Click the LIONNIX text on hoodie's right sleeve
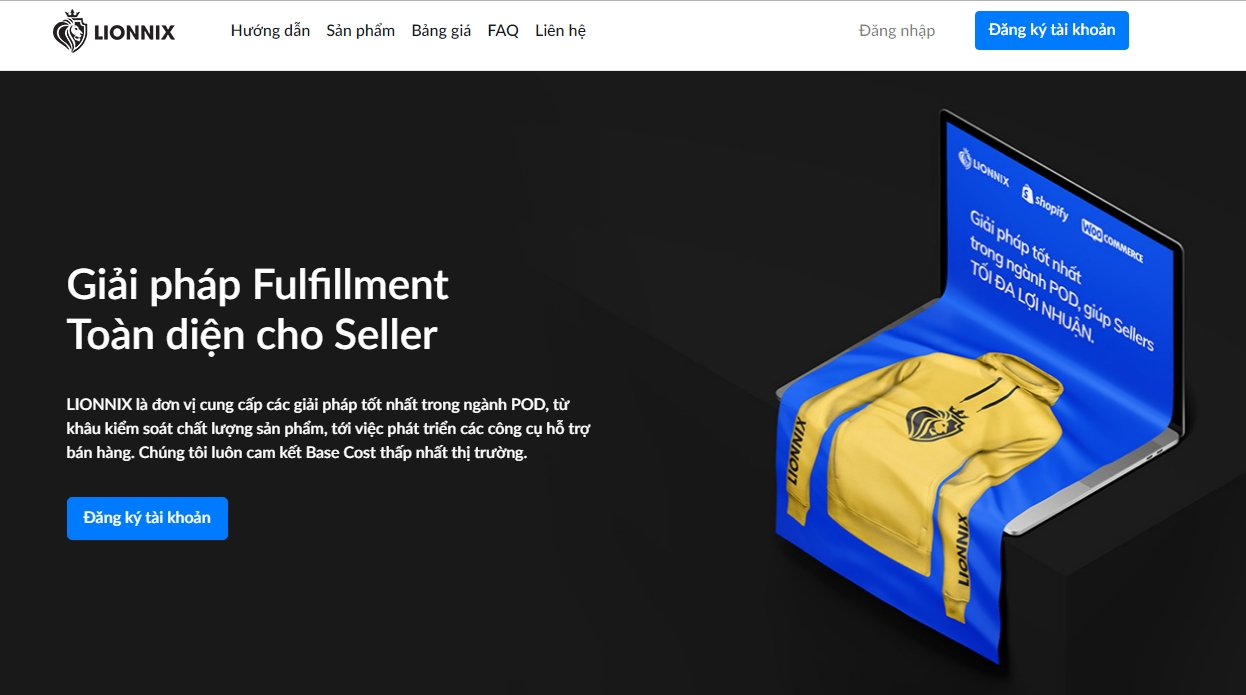Image resolution: width=1246 pixels, height=695 pixels. point(962,549)
